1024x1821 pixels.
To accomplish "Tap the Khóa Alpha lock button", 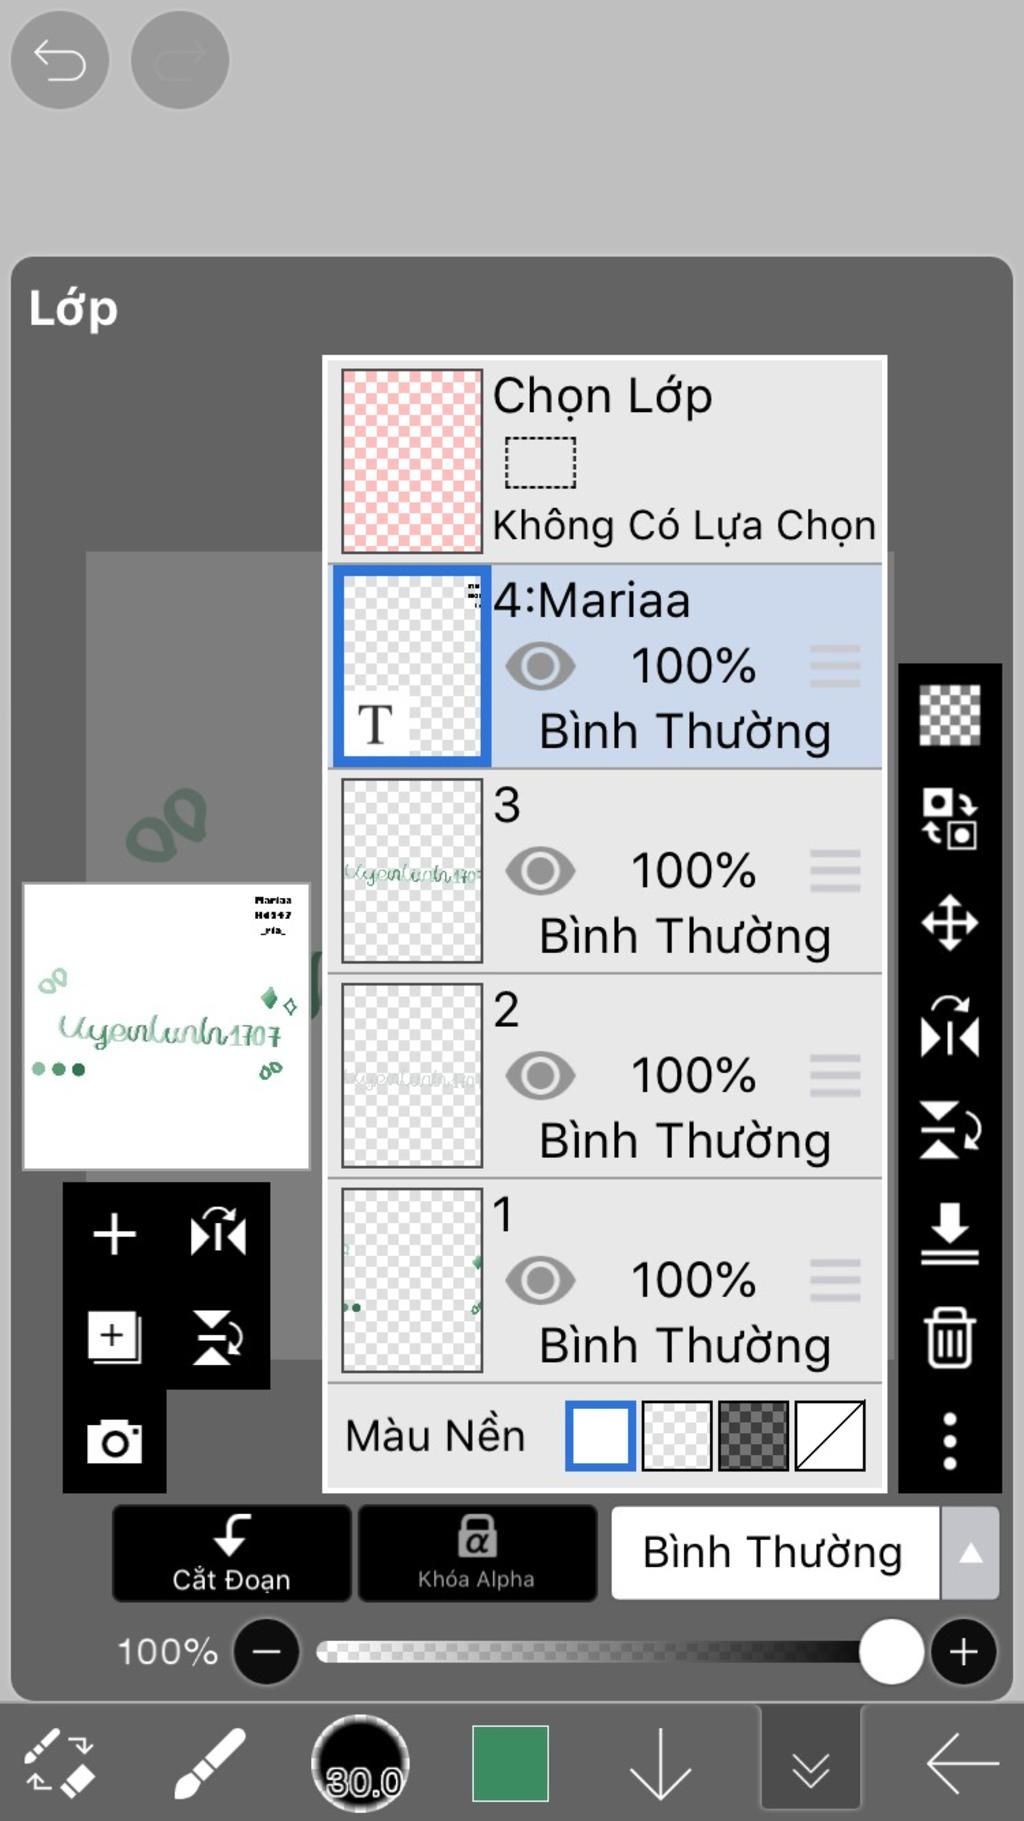I will [x=477, y=1553].
